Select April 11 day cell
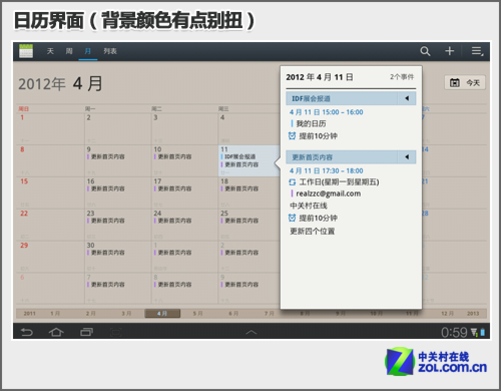Image resolution: width=501 pixels, height=391 pixels. point(249,161)
